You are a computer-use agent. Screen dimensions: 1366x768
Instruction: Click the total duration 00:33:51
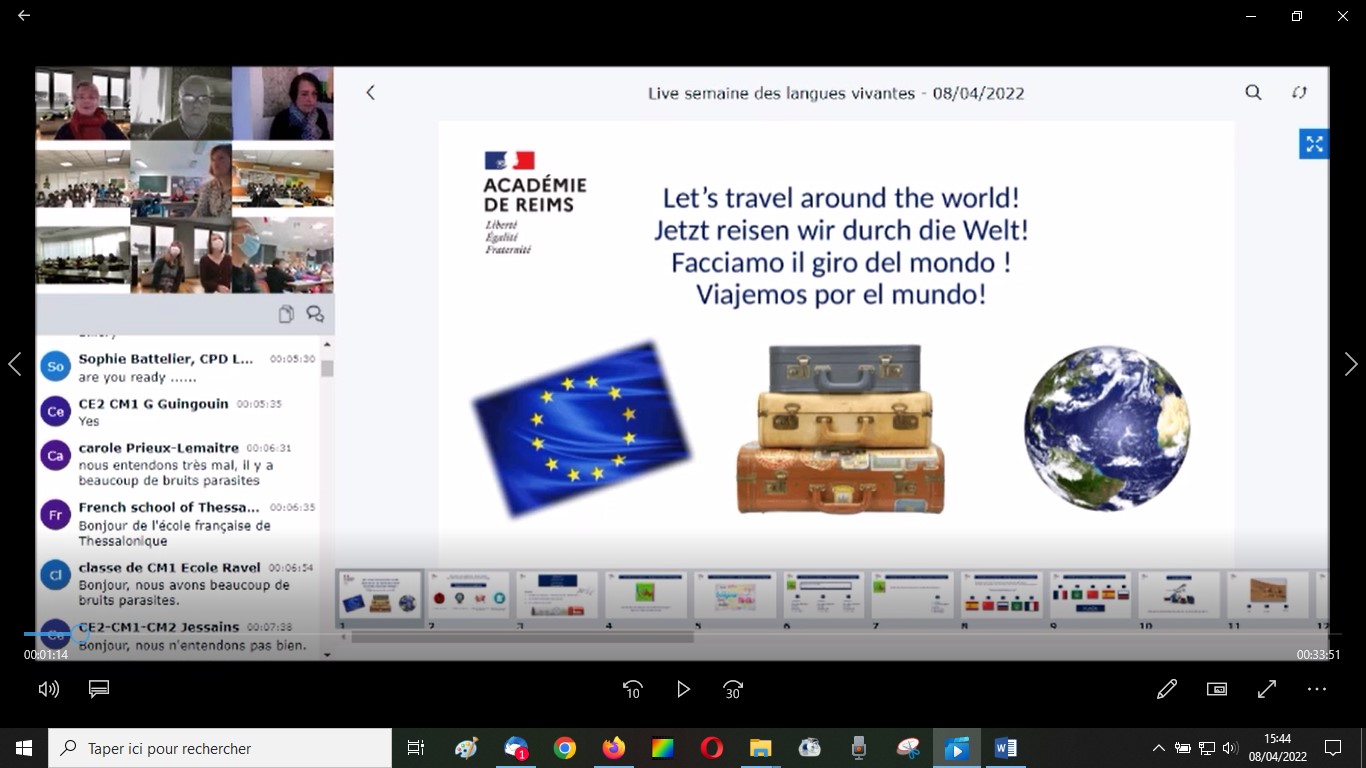click(1319, 655)
